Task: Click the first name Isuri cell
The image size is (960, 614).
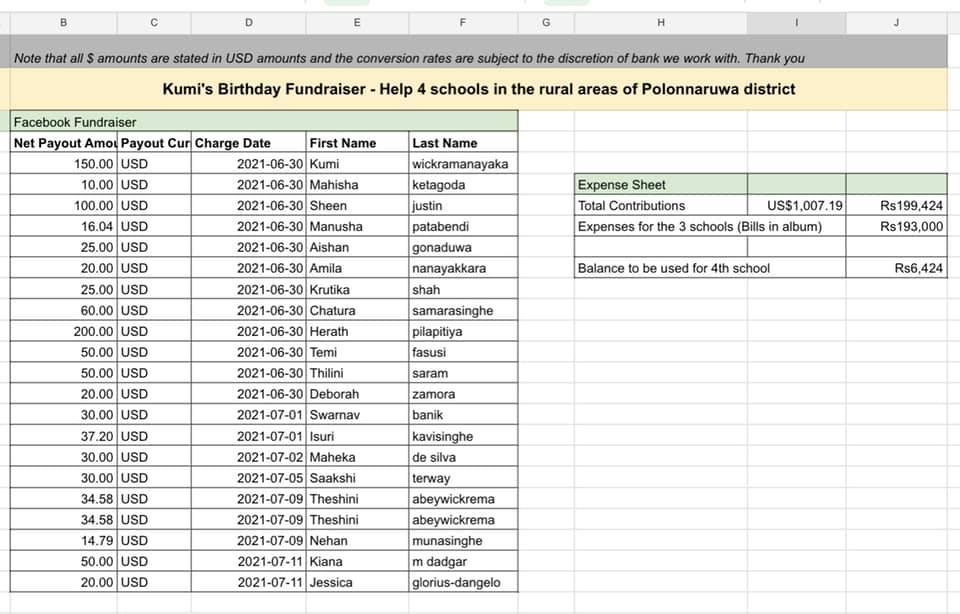Action: coord(358,436)
